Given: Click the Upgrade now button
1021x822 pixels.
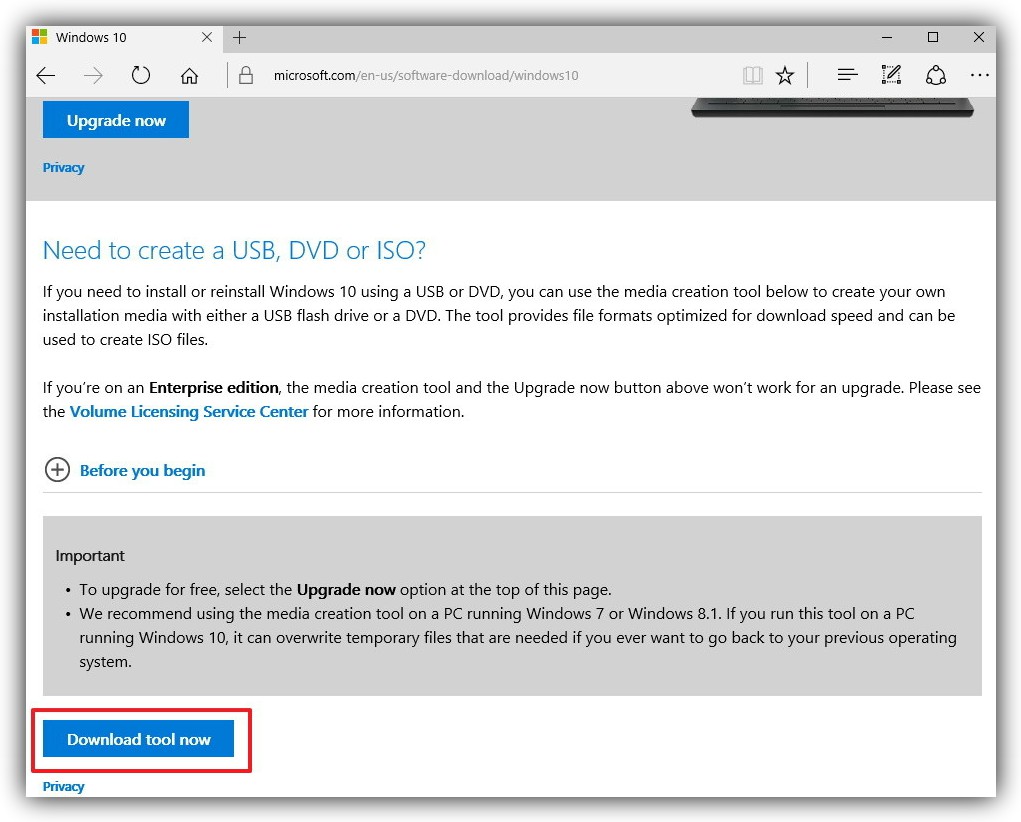Looking at the screenshot, I should click(x=116, y=120).
